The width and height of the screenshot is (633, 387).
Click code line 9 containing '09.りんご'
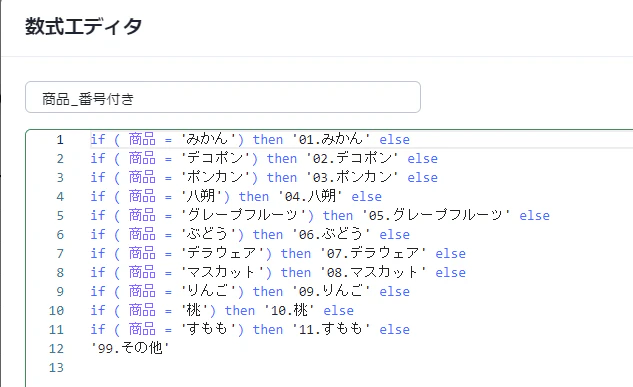point(250,291)
